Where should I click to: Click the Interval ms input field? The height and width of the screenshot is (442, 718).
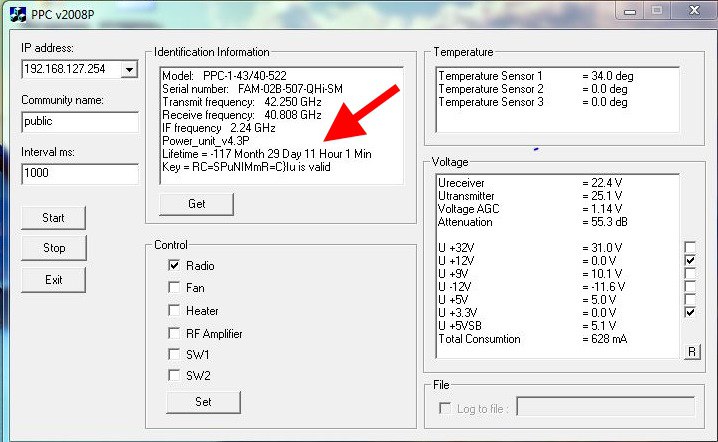point(79,173)
